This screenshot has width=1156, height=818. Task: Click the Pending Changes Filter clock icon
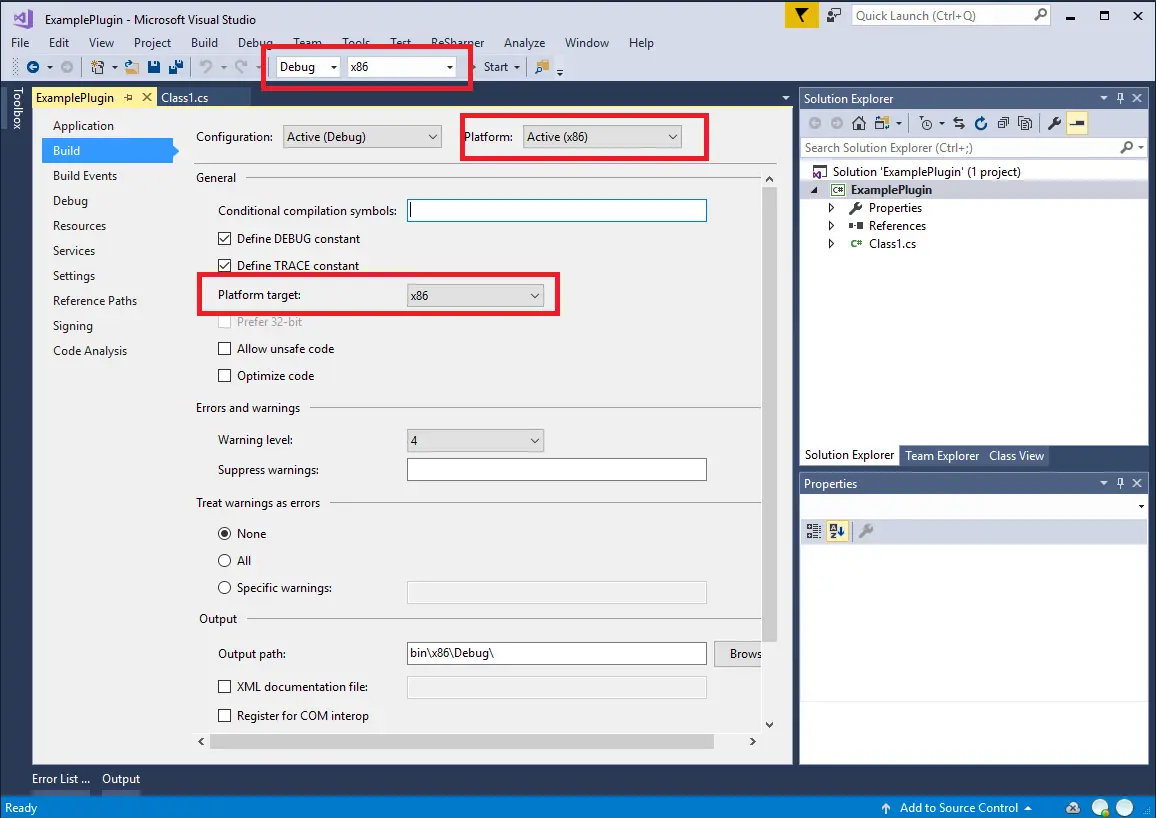tap(926, 123)
